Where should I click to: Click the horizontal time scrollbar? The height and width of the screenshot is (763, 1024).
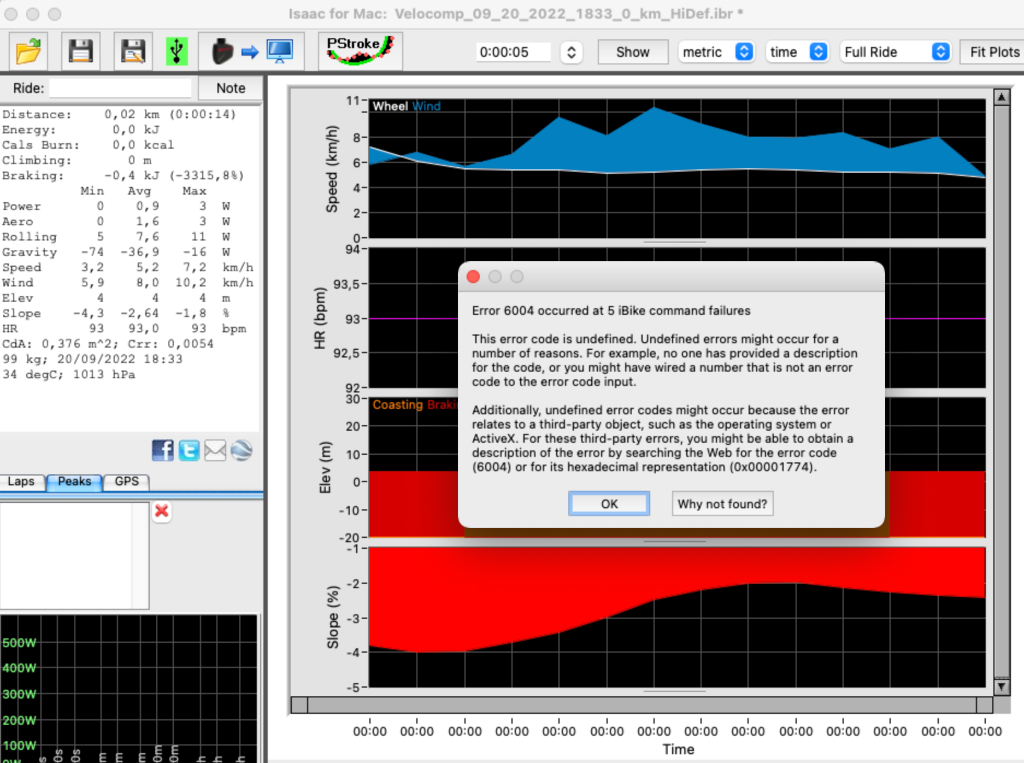[x=642, y=705]
